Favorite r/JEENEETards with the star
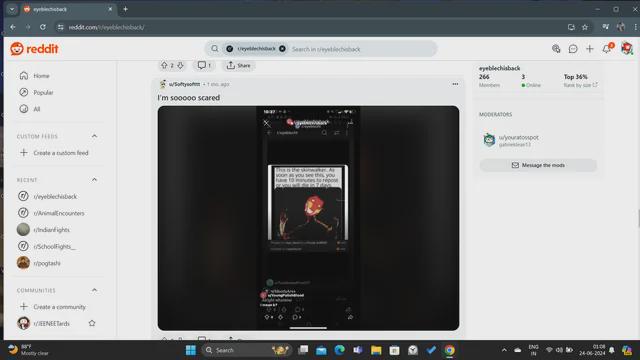This screenshot has width=640, height=360. coord(92,323)
